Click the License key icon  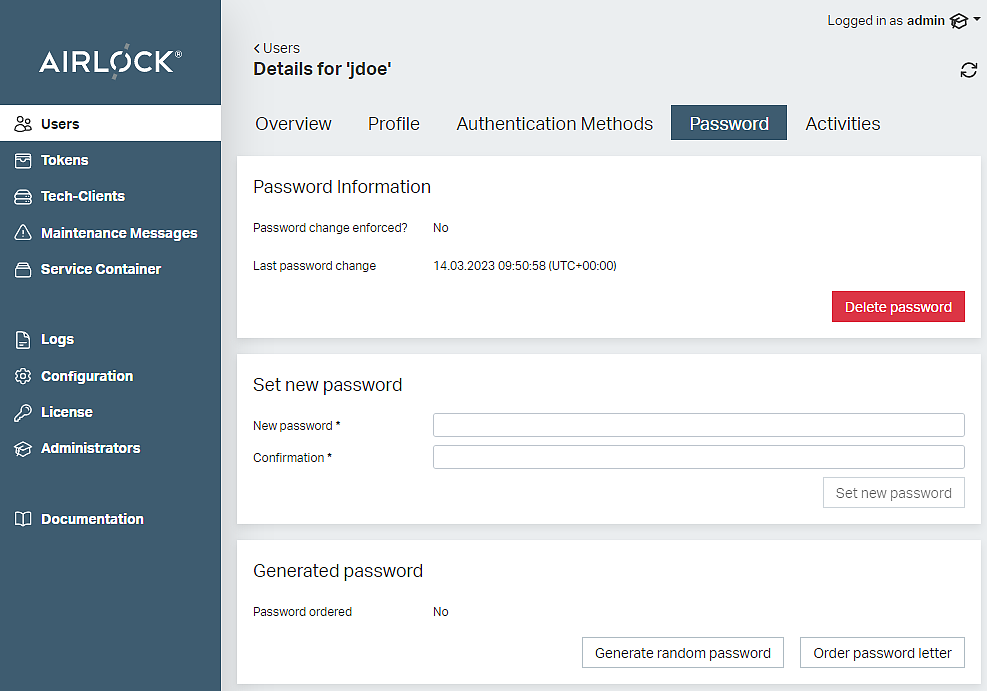pyautogui.click(x=23, y=412)
